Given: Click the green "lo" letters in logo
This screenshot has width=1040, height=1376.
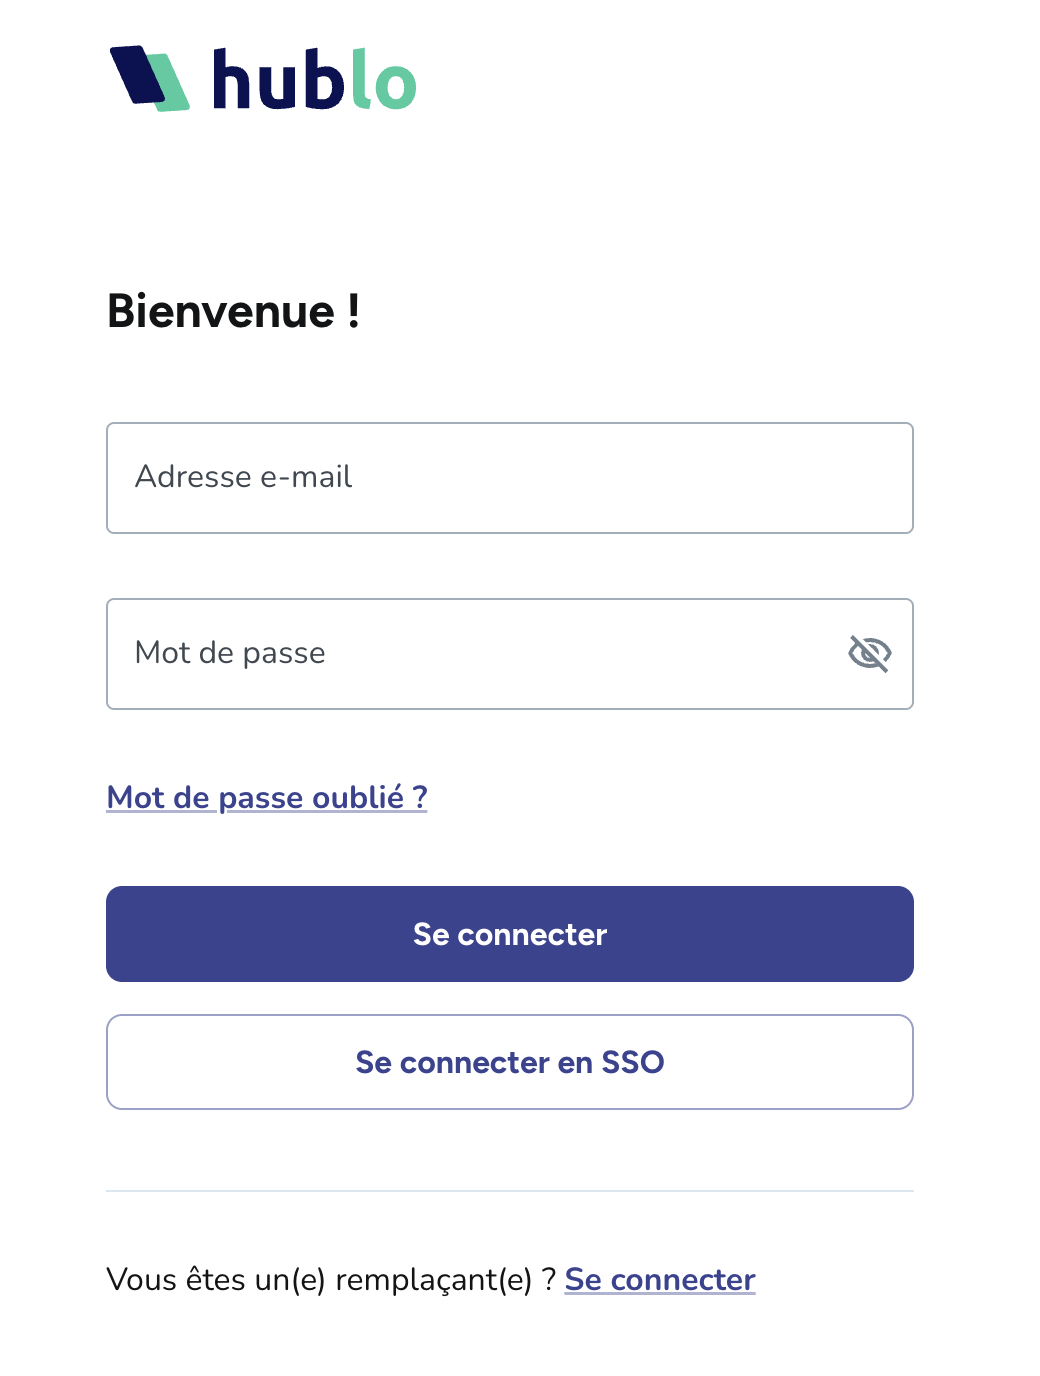Looking at the screenshot, I should tap(383, 80).
